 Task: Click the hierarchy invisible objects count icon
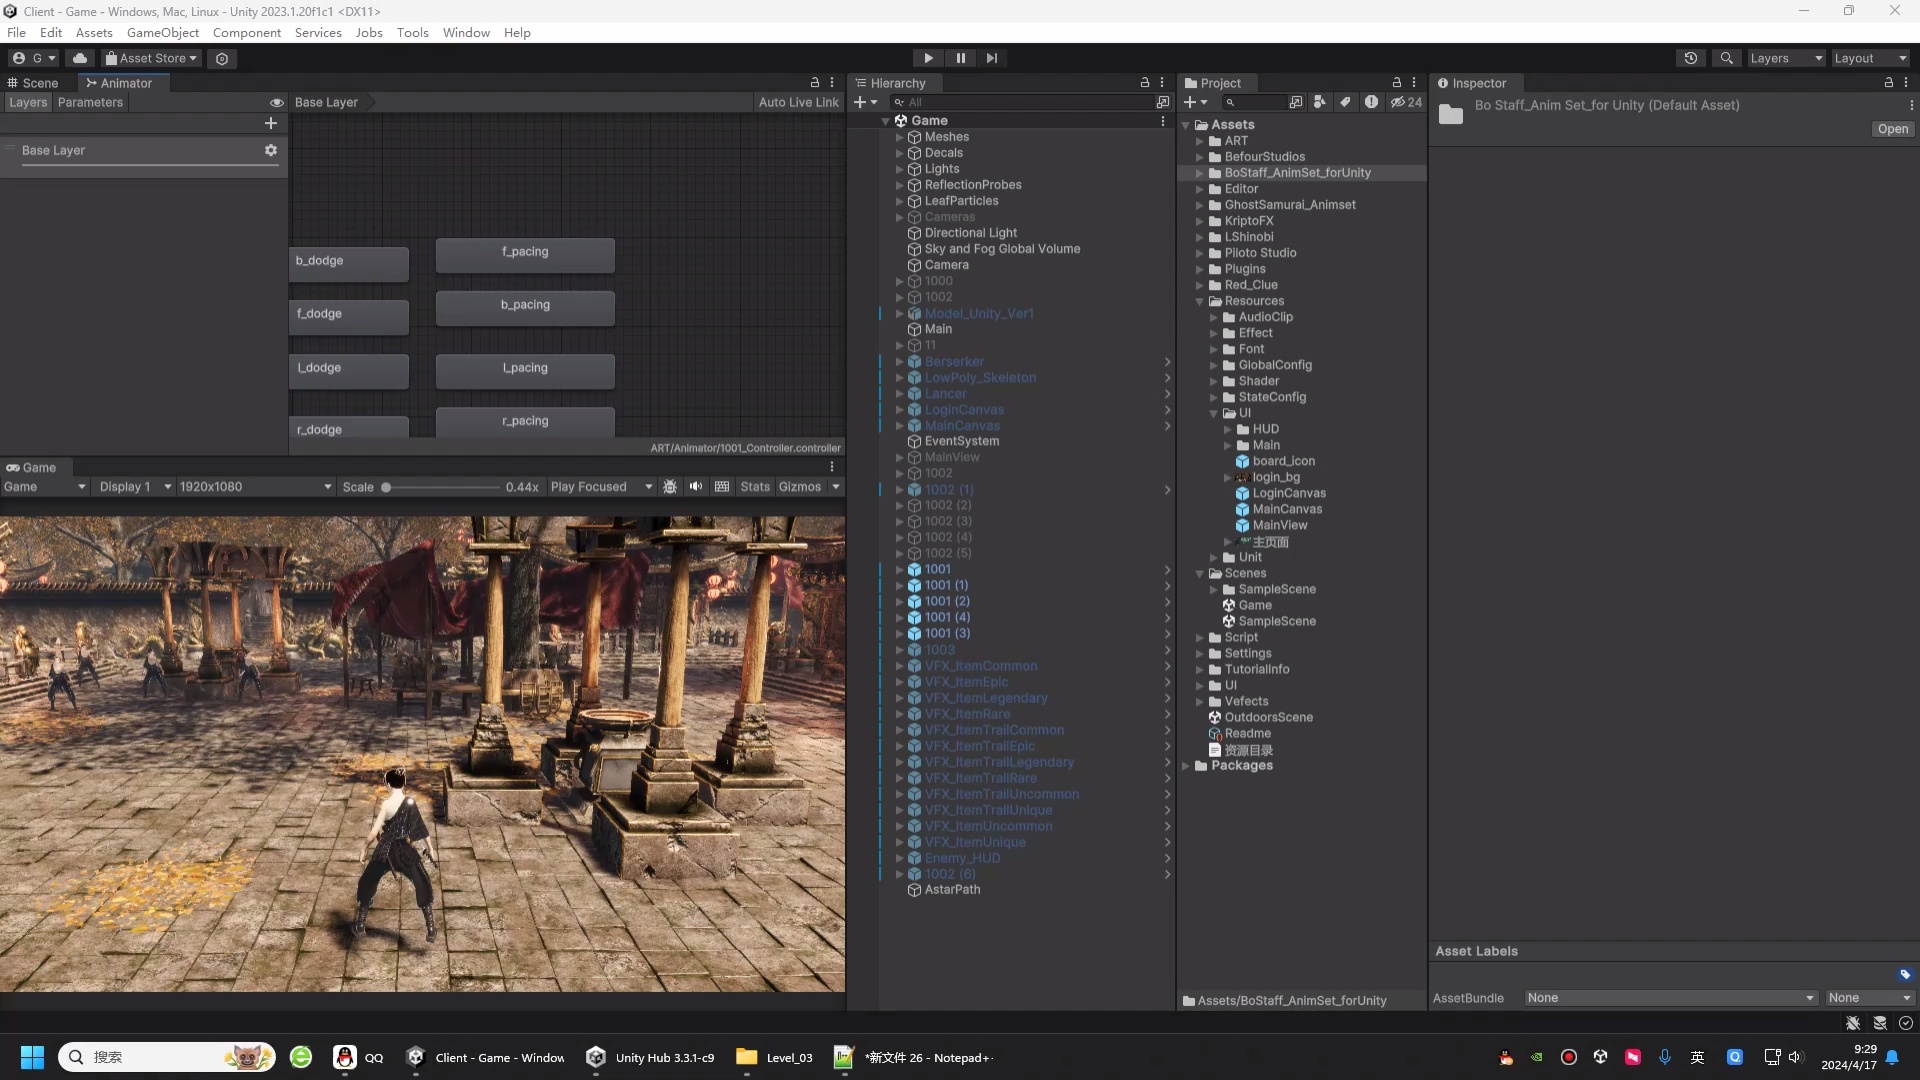click(1400, 102)
